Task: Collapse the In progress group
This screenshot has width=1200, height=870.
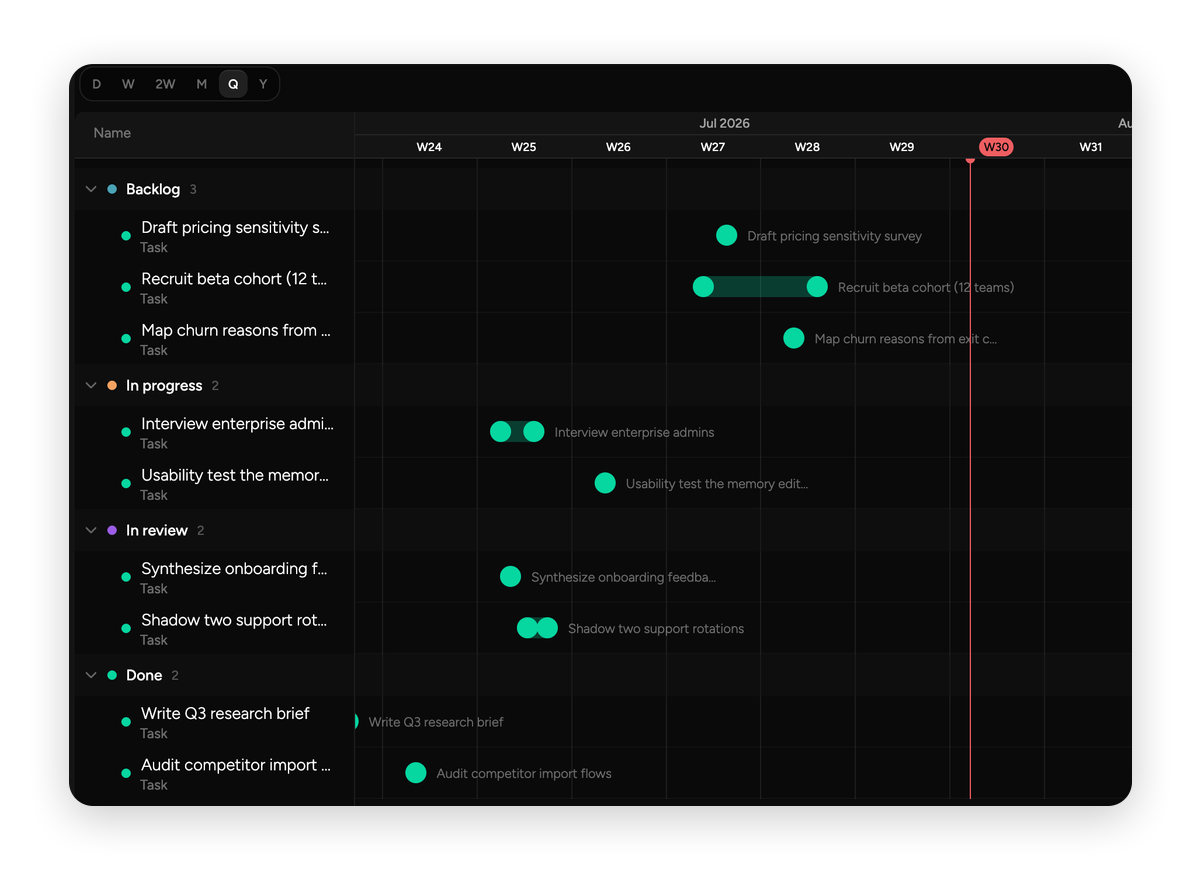Action: pos(91,385)
